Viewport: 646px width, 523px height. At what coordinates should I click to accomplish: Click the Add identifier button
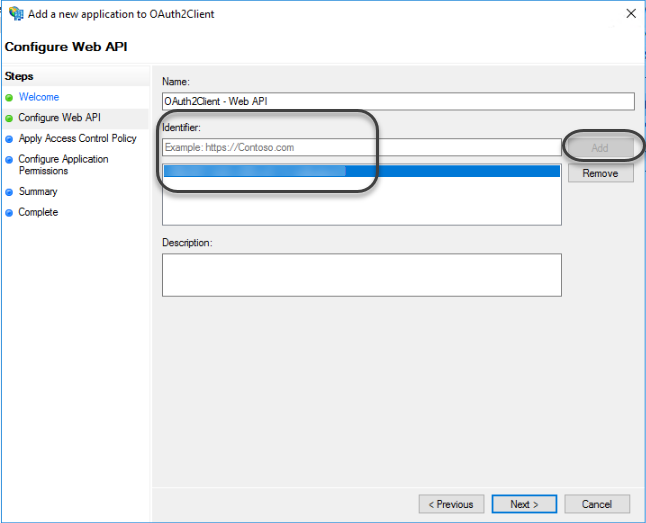point(601,148)
